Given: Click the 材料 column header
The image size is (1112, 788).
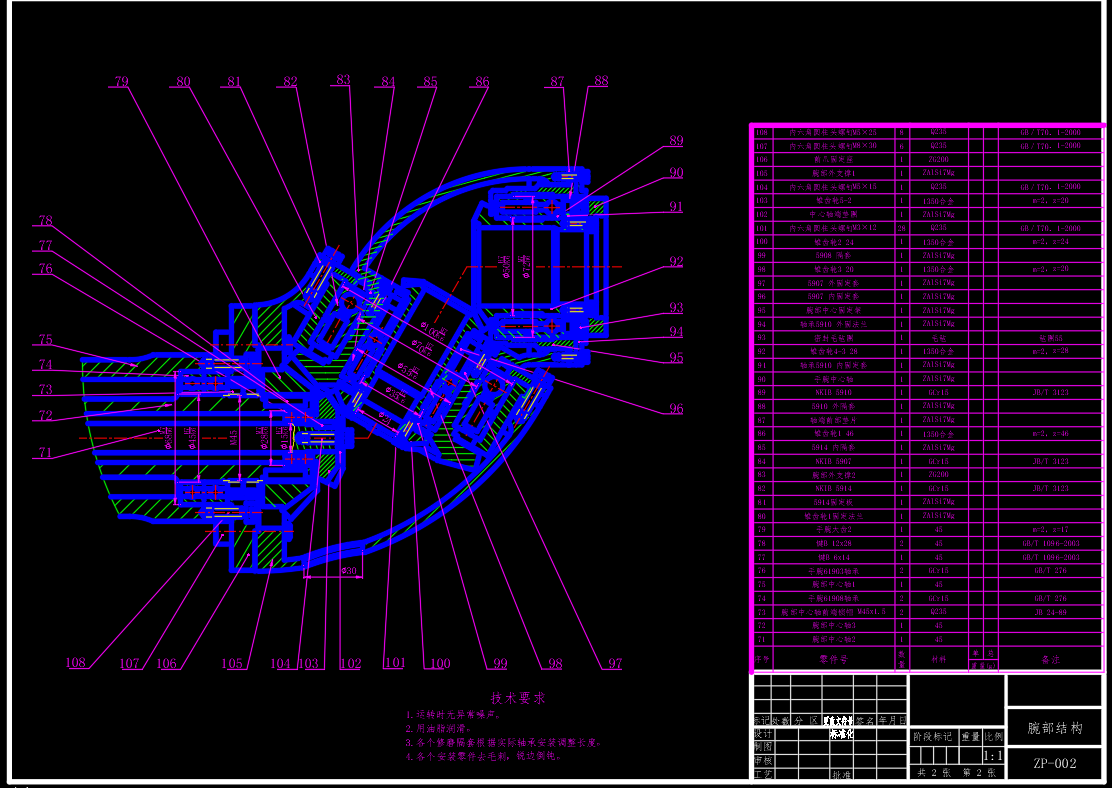Looking at the screenshot, I should (938, 659).
